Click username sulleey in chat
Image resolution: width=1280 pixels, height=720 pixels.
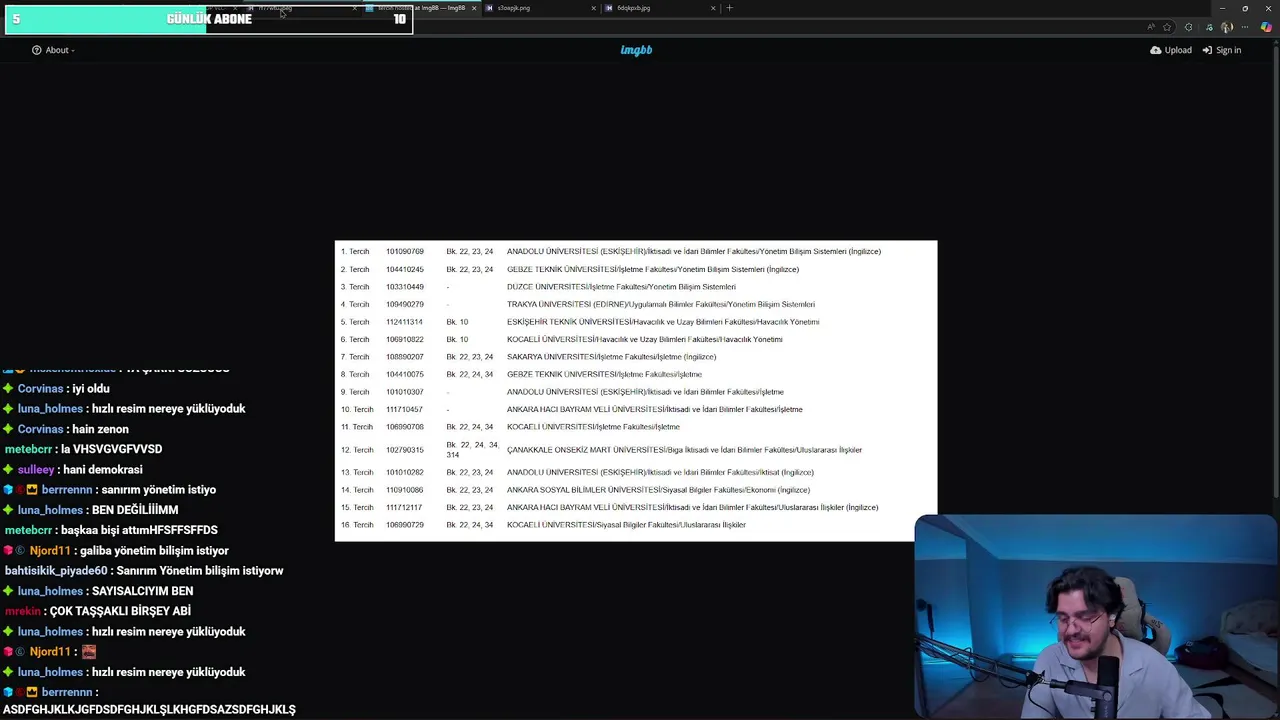[36, 469]
